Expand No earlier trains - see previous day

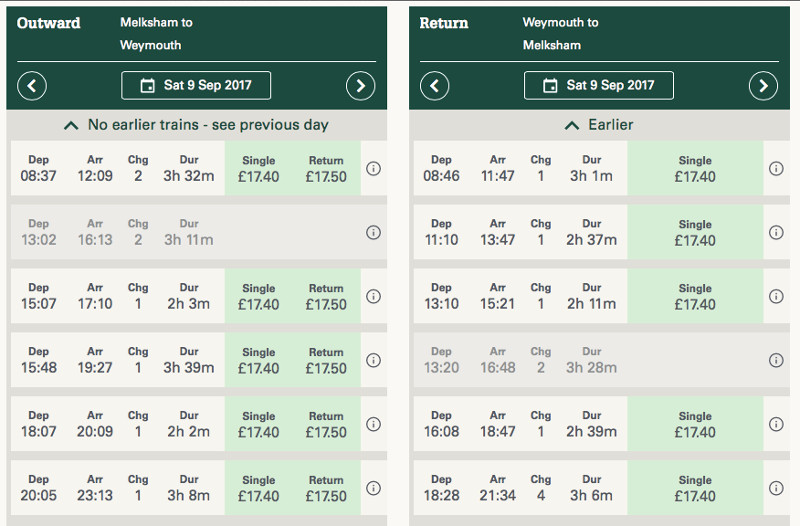click(x=196, y=125)
